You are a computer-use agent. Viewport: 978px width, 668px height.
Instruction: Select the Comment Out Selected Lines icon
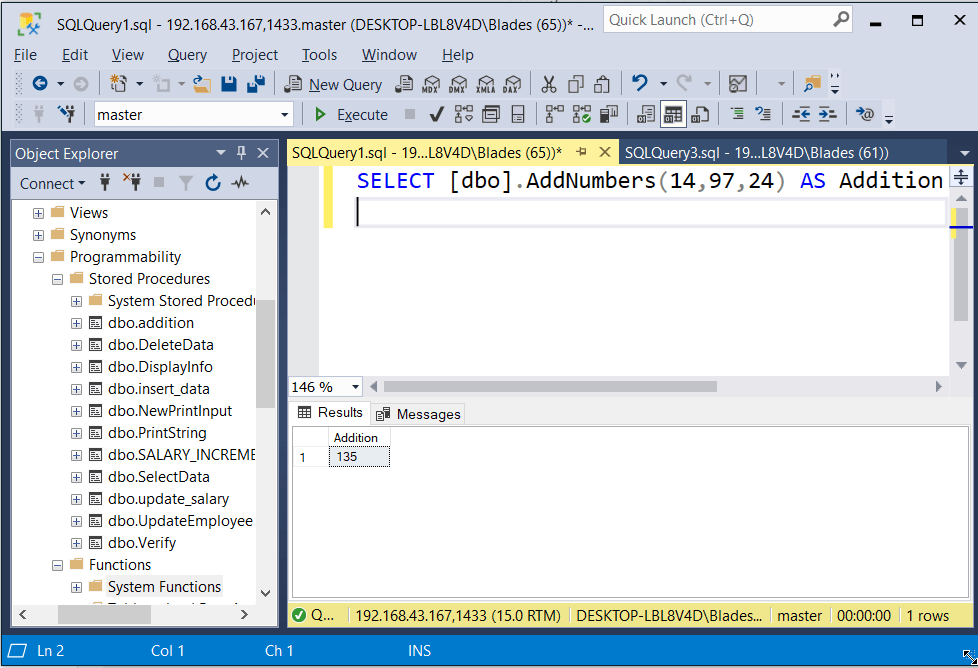click(737, 114)
